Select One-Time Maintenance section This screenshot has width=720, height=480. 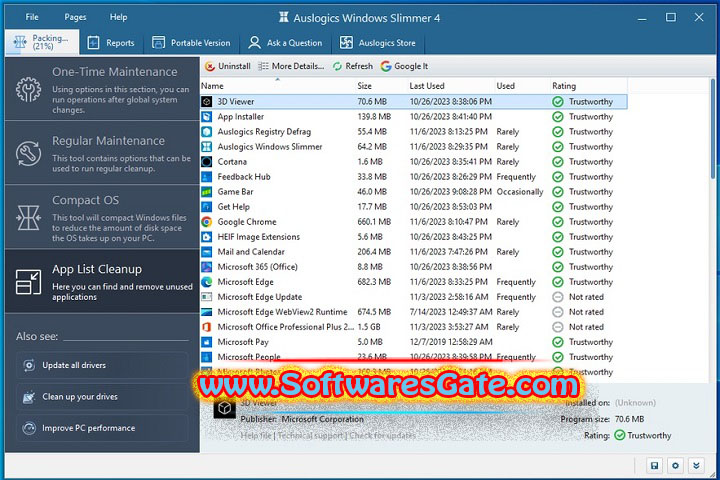coord(102,89)
